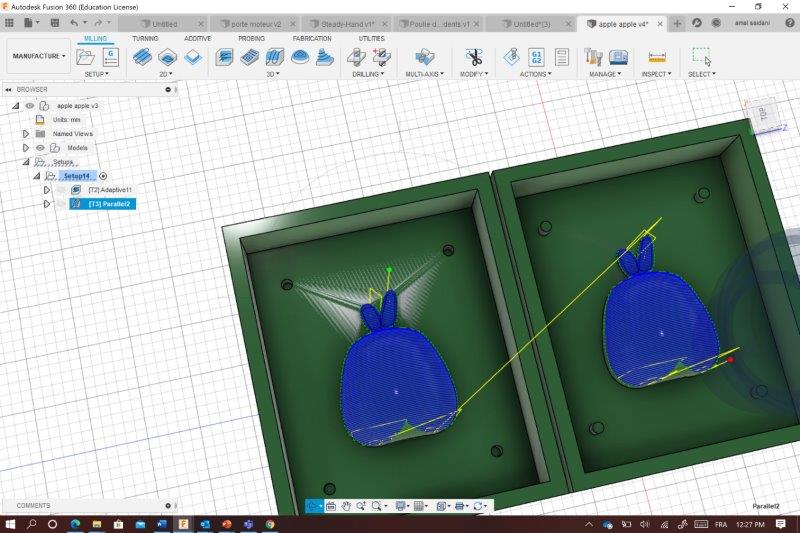This screenshot has height=533, width=800.
Task: Expand the COMMENTS panel plus button
Action: point(168,505)
